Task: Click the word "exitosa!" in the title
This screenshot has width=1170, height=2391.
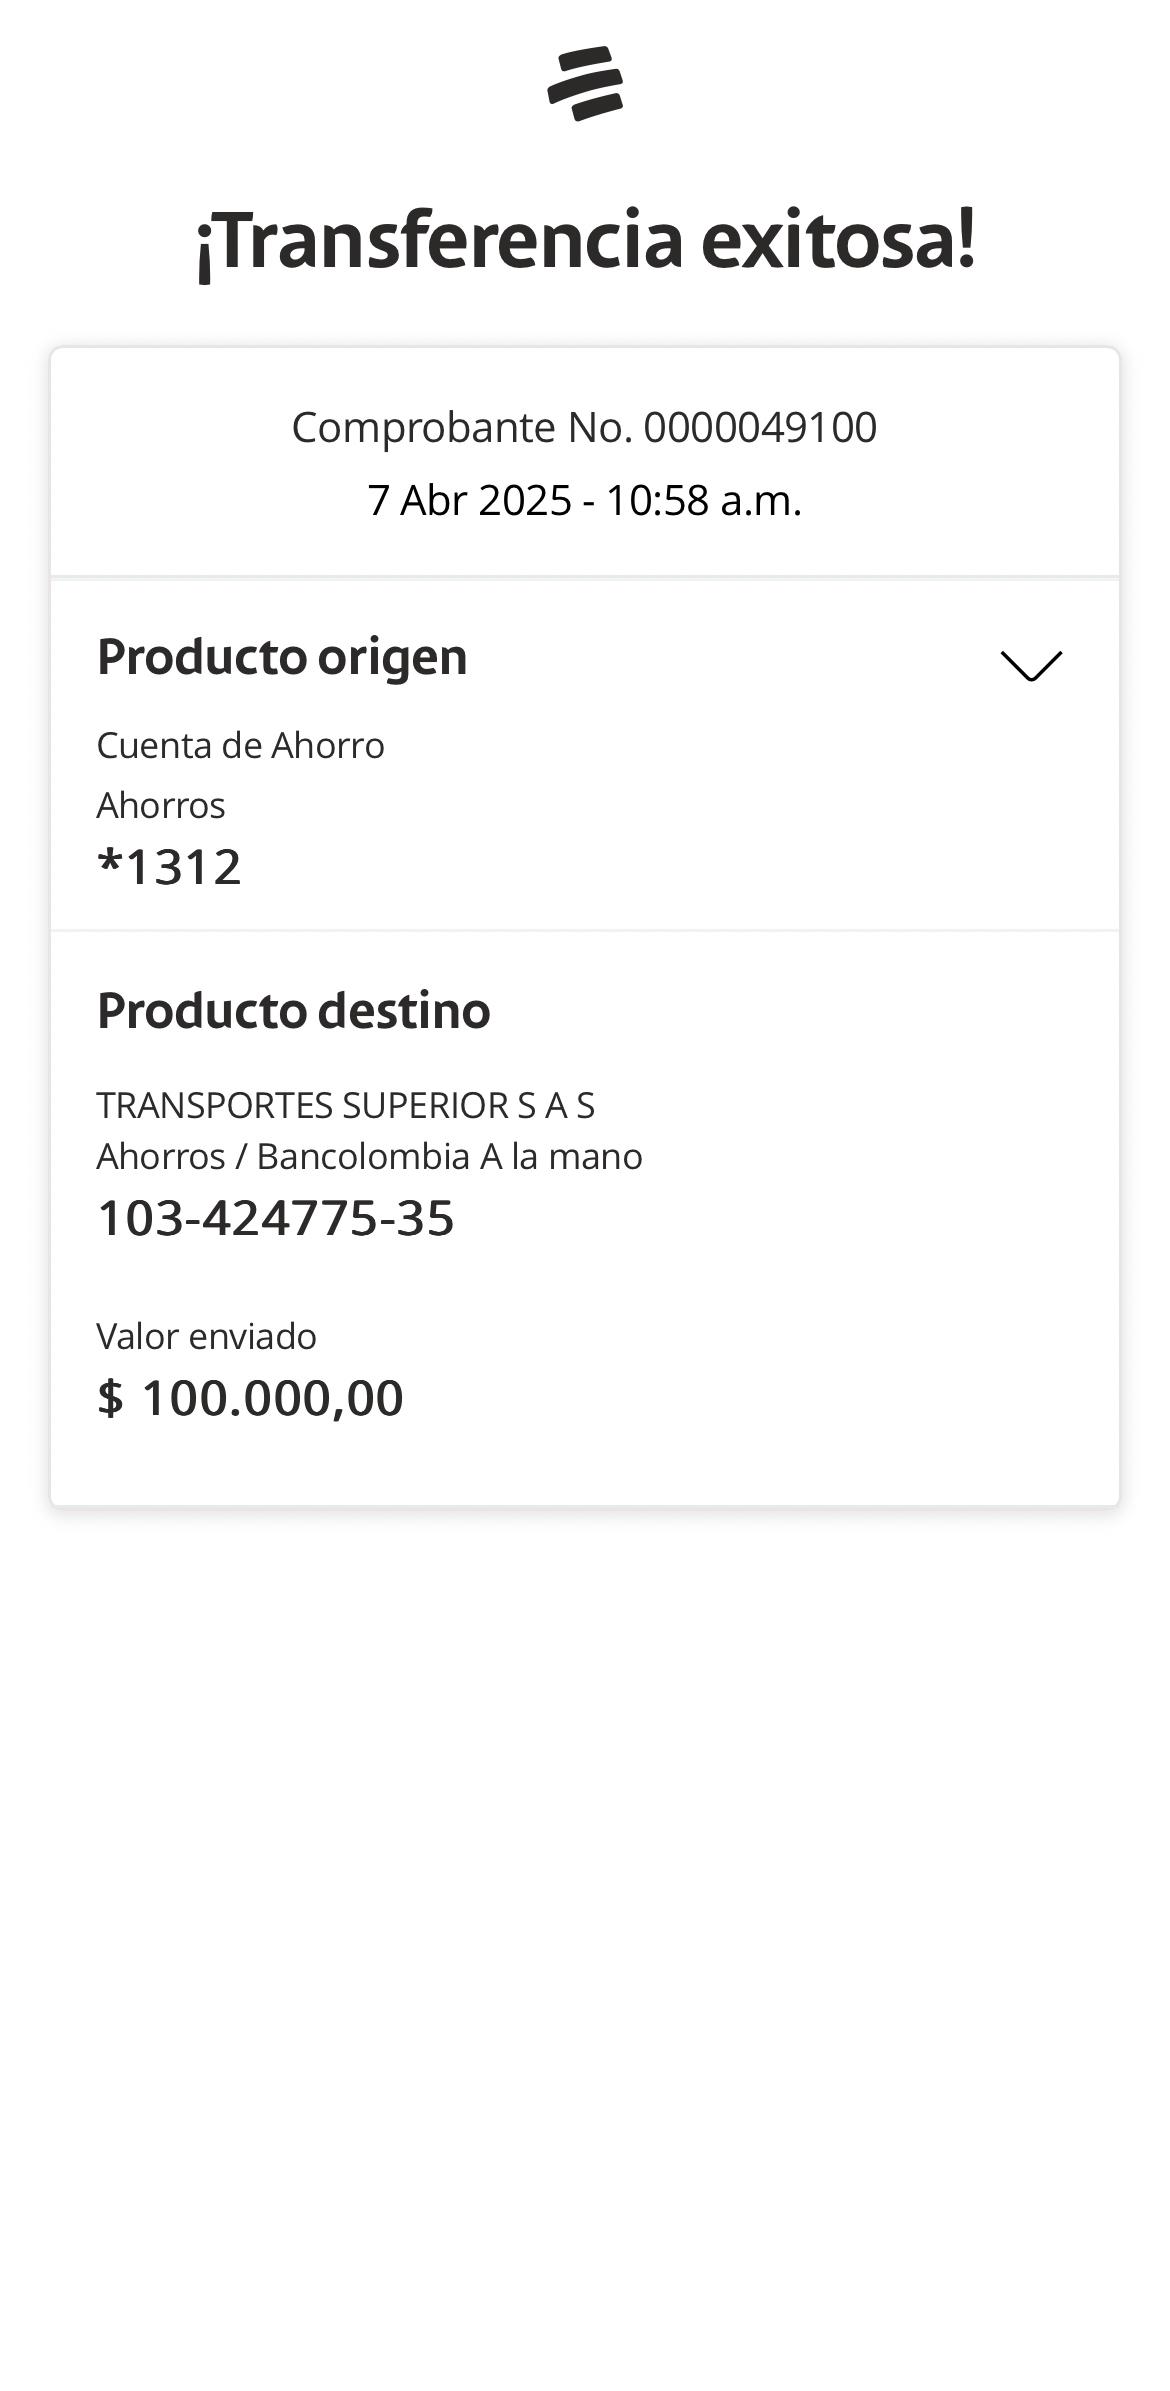Action: [x=838, y=241]
